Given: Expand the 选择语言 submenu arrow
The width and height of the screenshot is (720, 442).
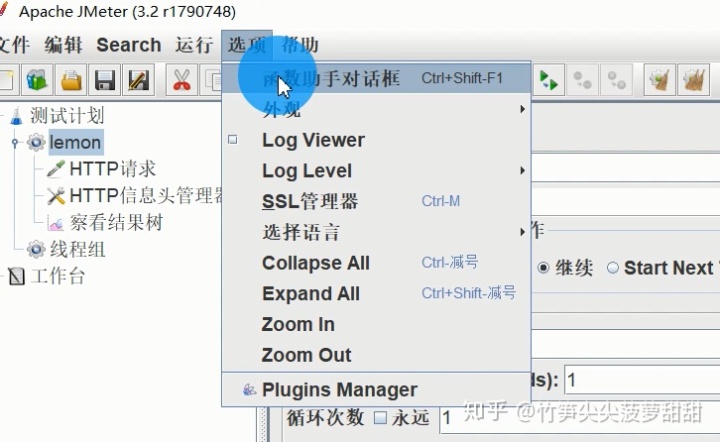Looking at the screenshot, I should click(522, 232).
